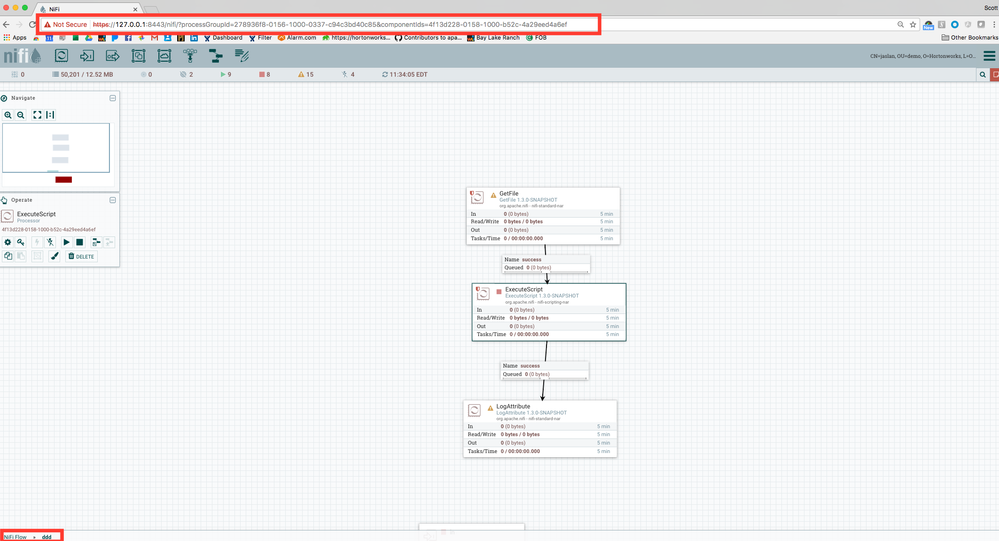Collapse the Navigate panel

(x=113, y=98)
